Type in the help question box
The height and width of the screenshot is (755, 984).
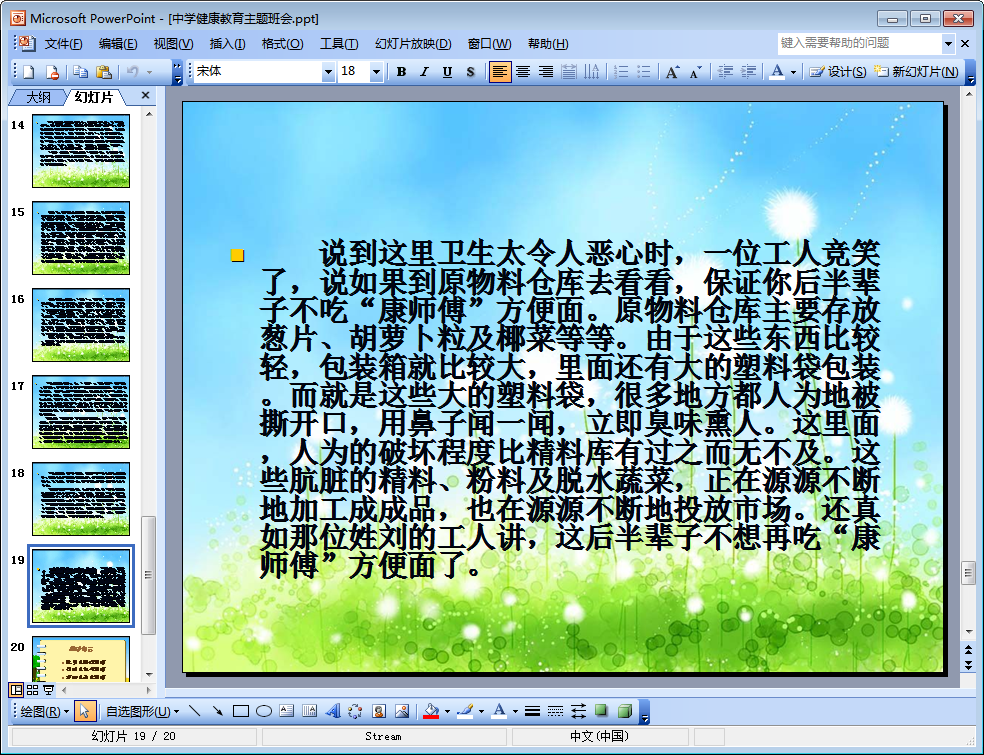pyautogui.click(x=858, y=43)
